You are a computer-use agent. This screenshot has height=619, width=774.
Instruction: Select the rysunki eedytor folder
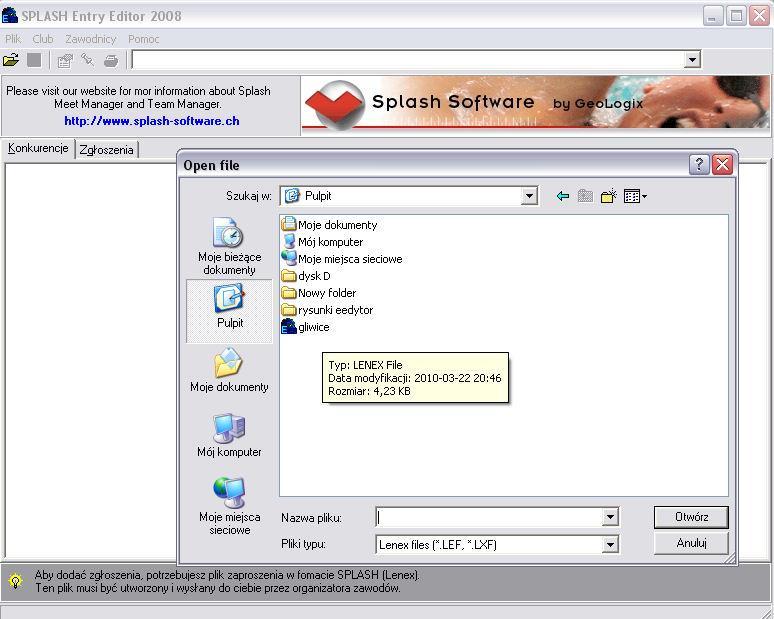point(327,310)
